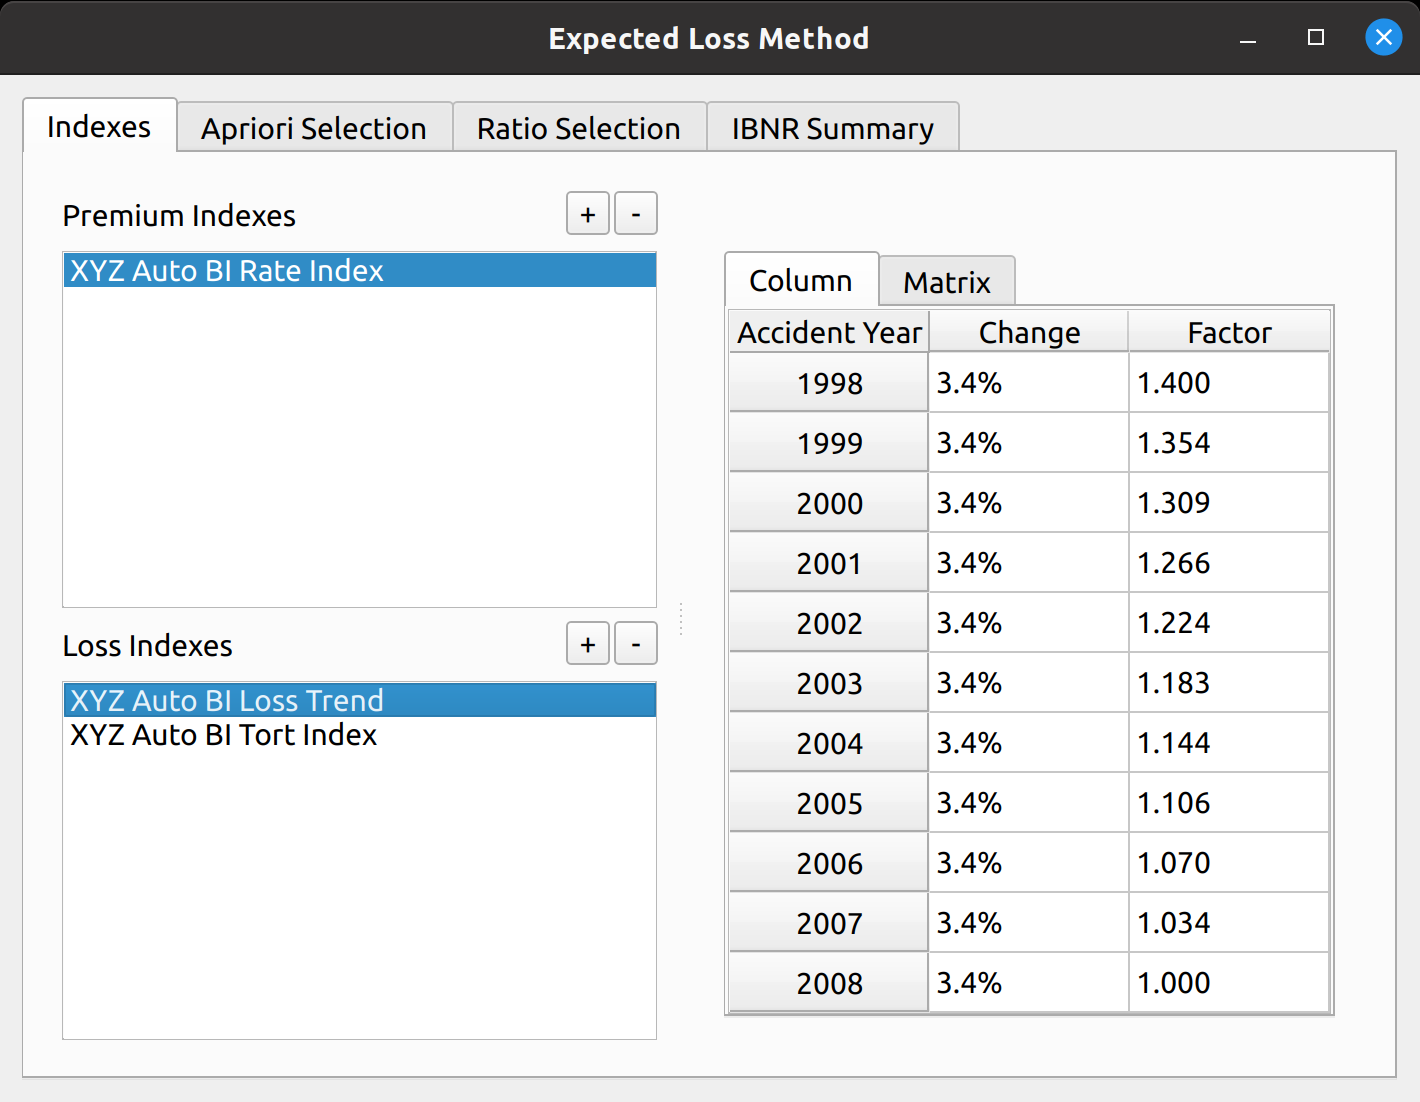Select the Column view tab
Image resolution: width=1420 pixels, height=1102 pixels.
800,281
